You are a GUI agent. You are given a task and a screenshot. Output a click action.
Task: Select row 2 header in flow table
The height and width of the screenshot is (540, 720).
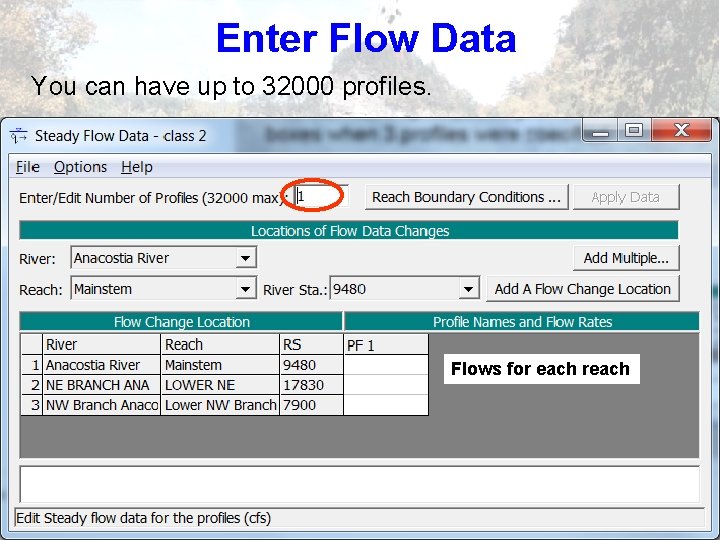[x=32, y=385]
